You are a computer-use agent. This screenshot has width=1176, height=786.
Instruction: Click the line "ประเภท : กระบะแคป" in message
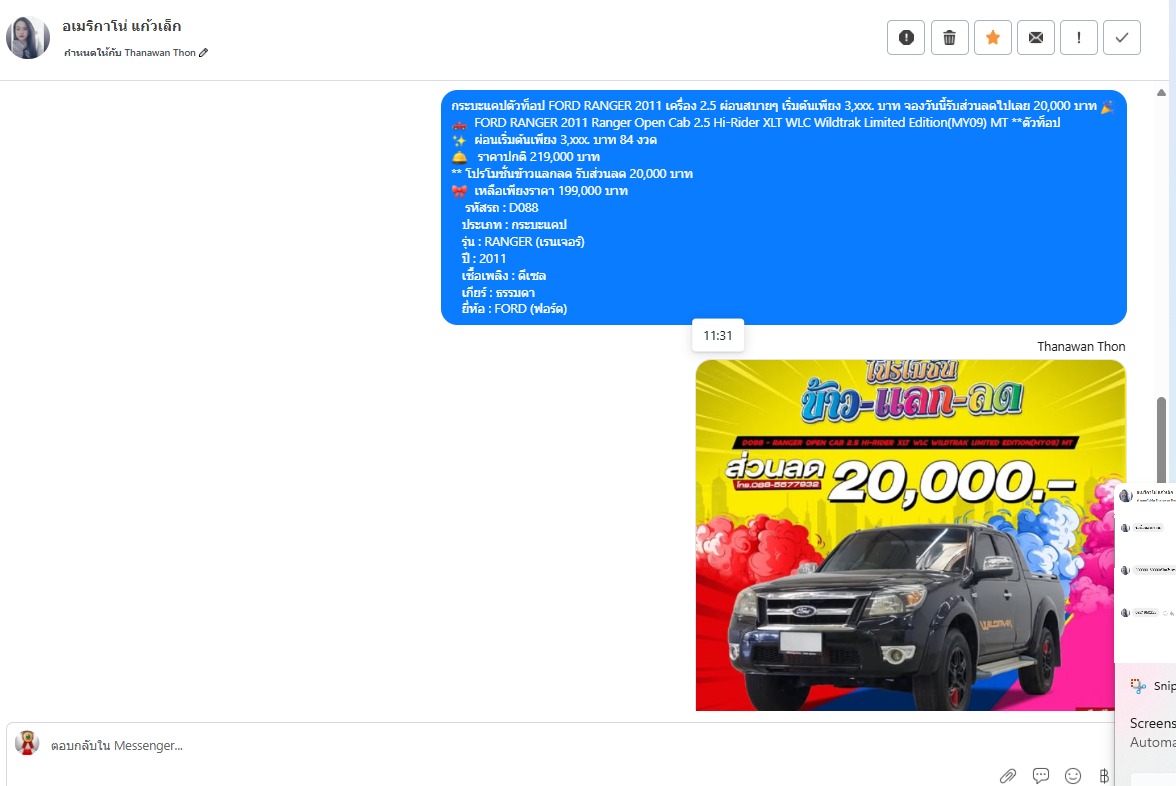(x=514, y=224)
